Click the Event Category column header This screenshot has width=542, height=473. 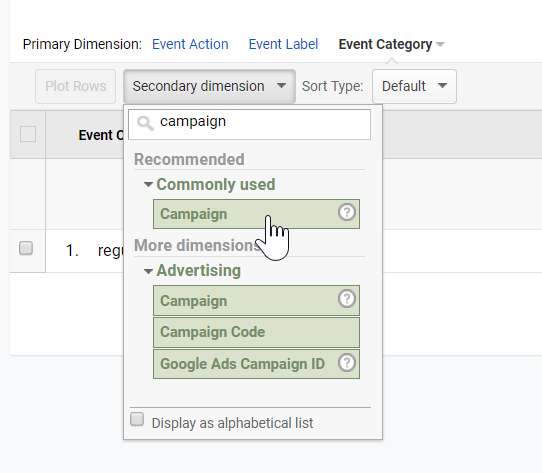coord(101,135)
